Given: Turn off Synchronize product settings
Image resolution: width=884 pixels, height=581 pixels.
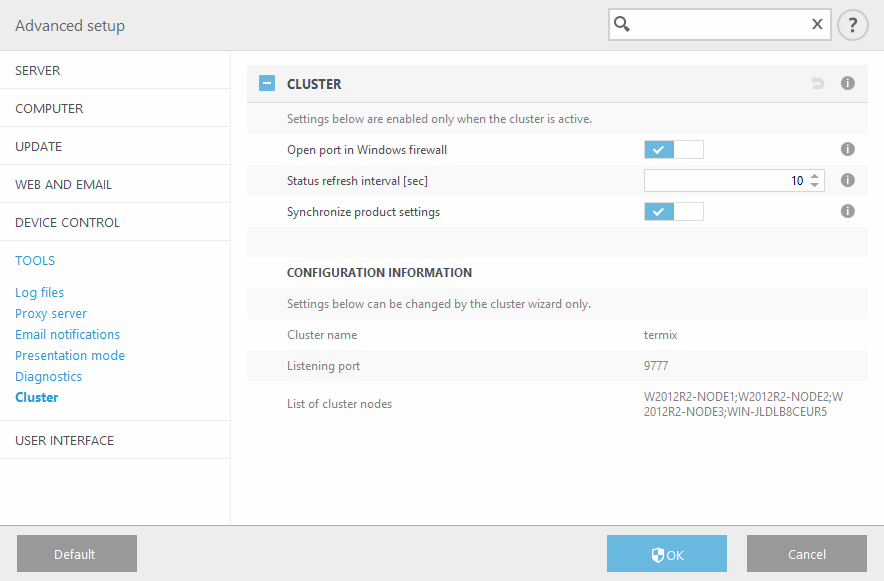Looking at the screenshot, I should coord(672,211).
